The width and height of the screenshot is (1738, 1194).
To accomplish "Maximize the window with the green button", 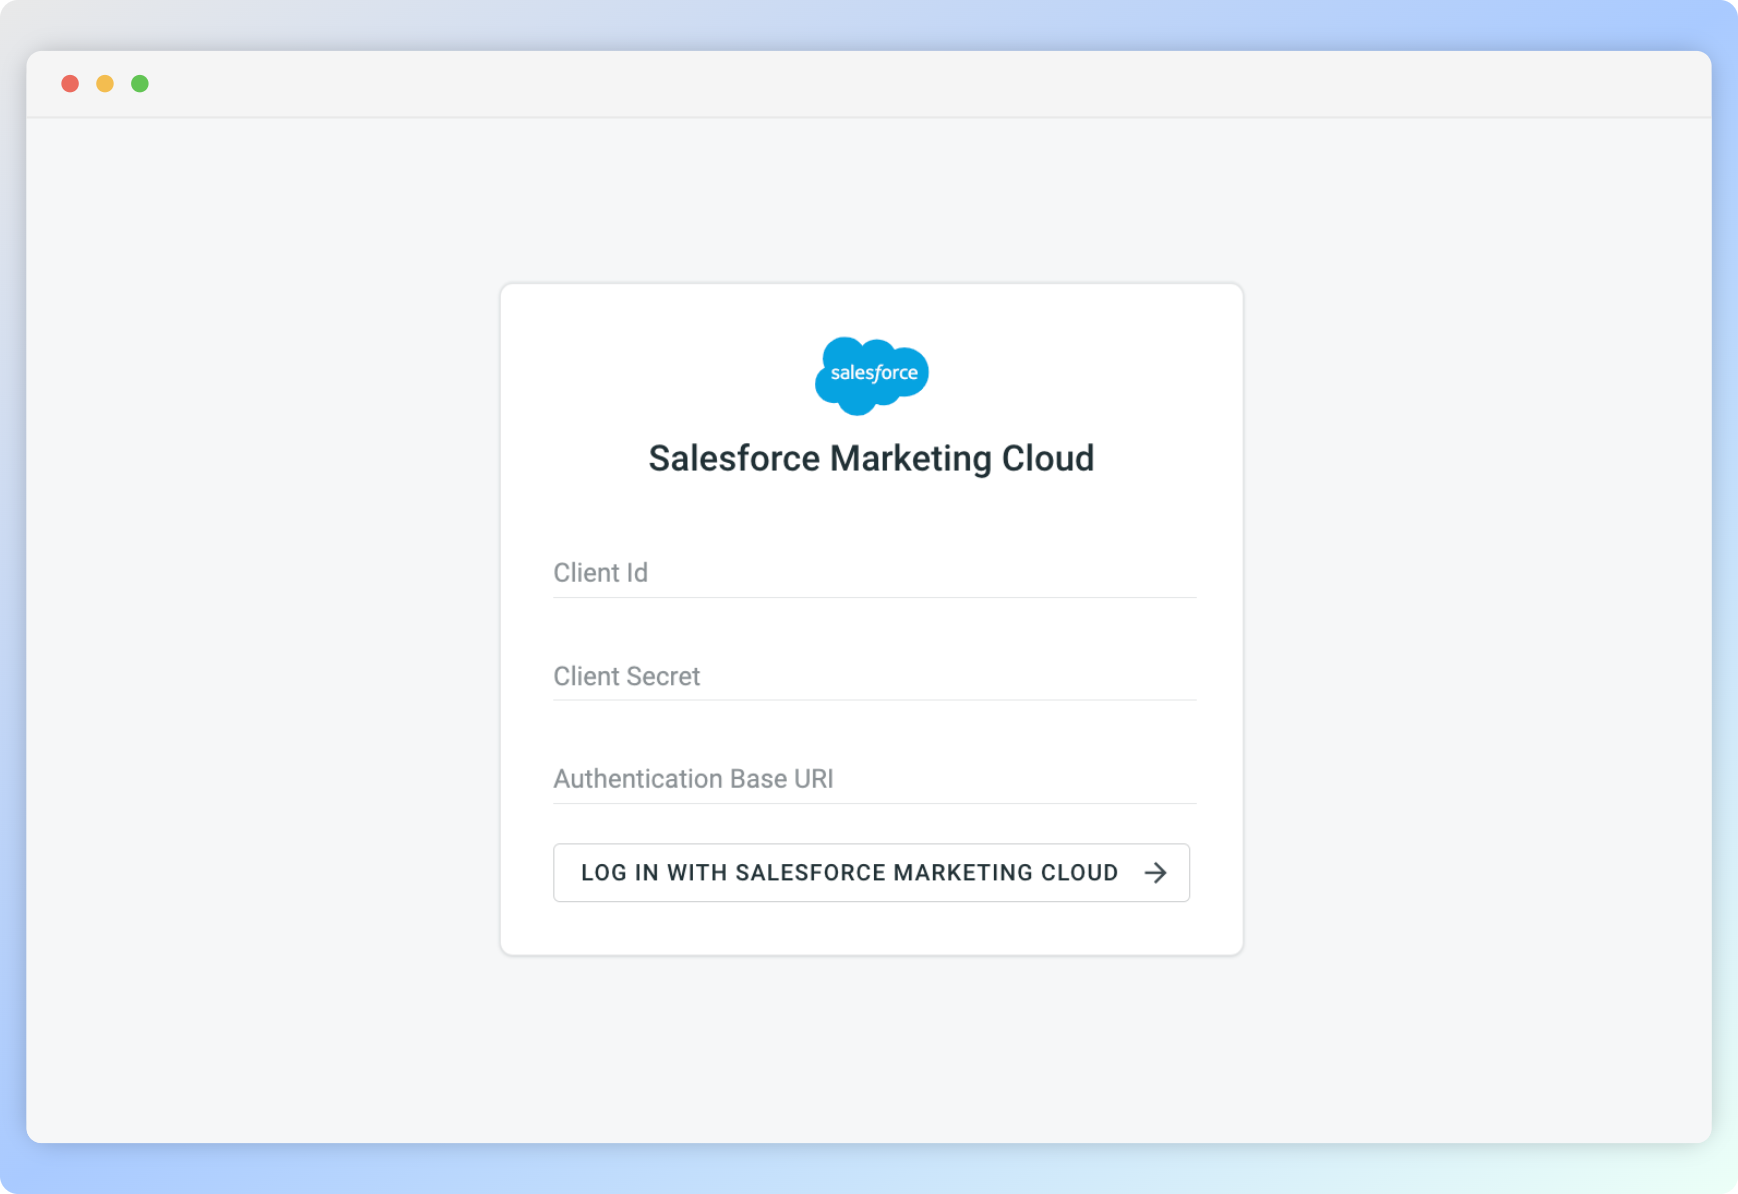I will pos(140,84).
